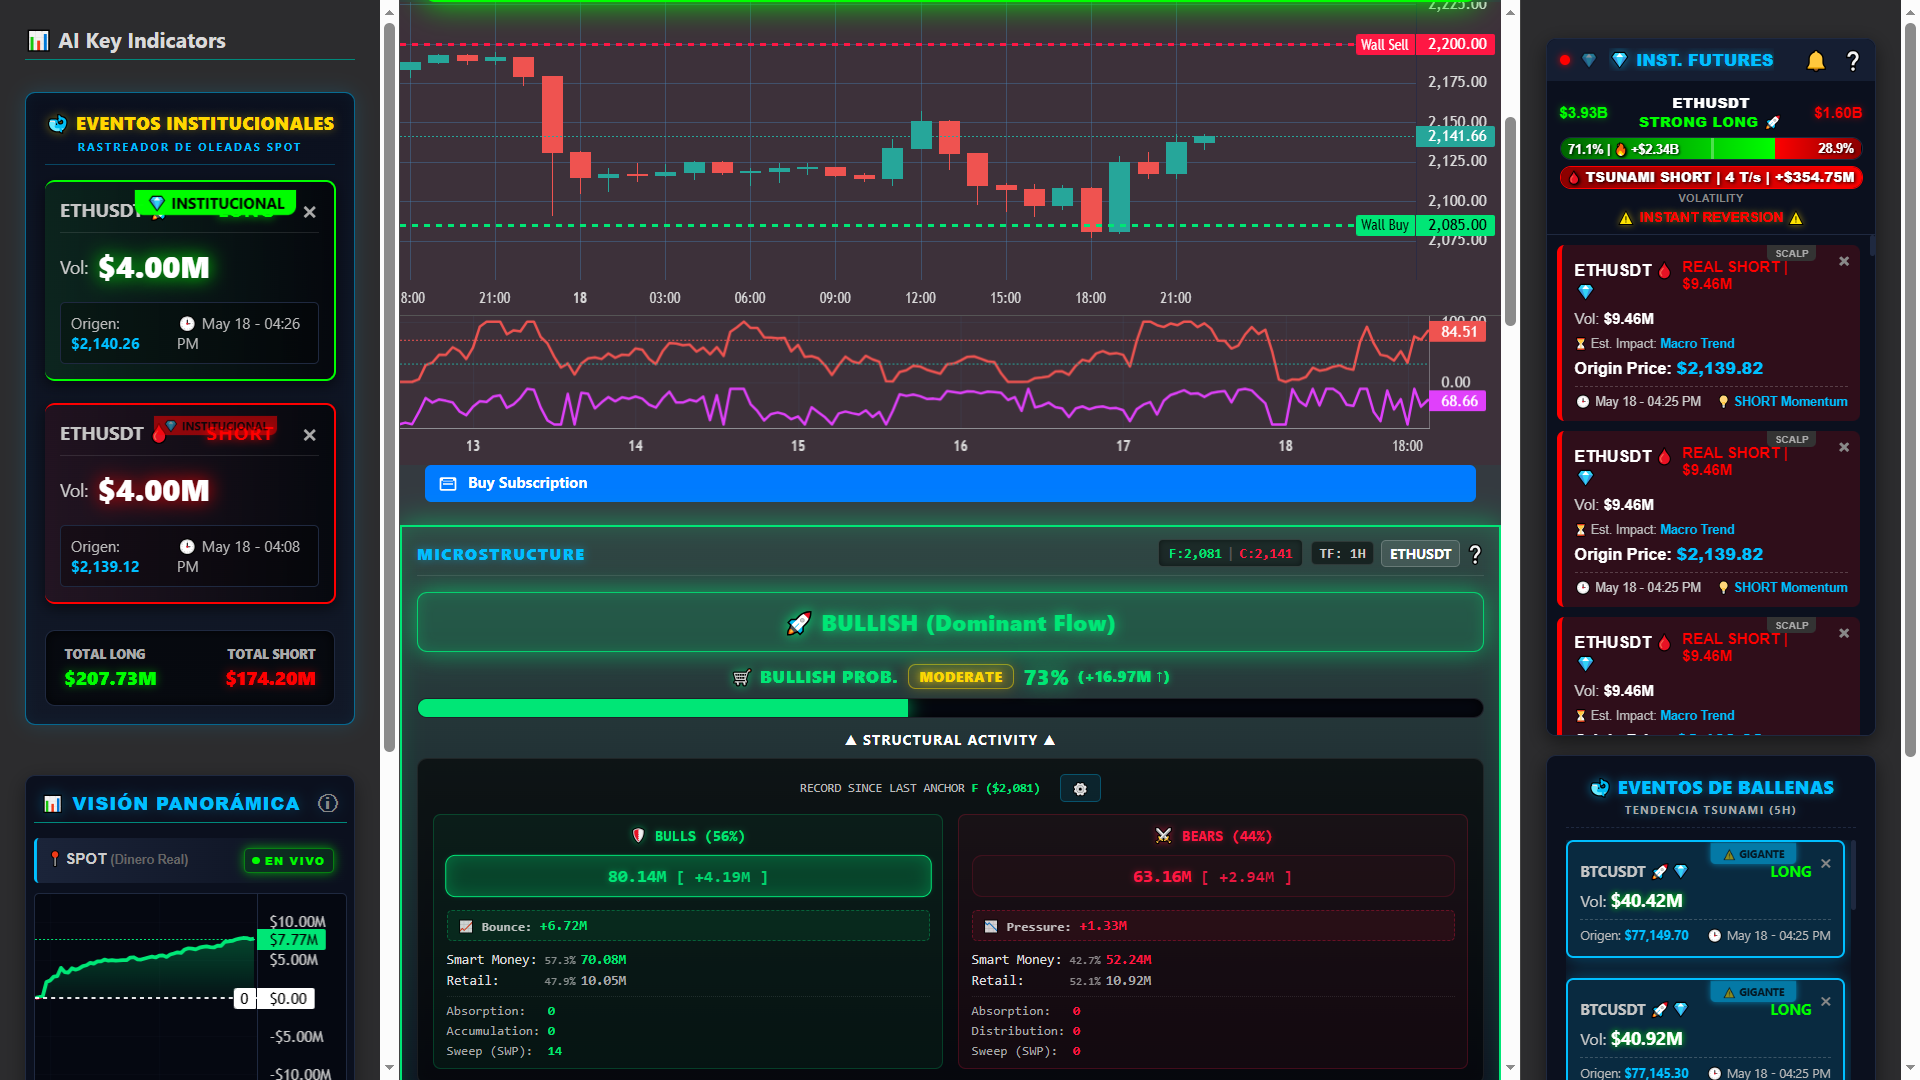This screenshot has height=1080, width=1920.
Task: Click the Wall Sell label on chart
Action: (x=1385, y=44)
